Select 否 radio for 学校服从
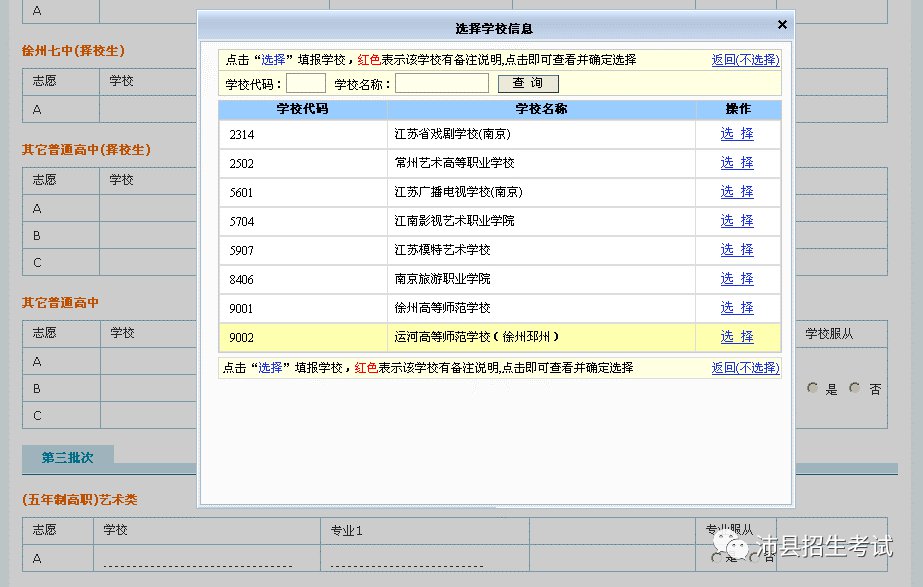This screenshot has height=587, width=923. tap(855, 389)
